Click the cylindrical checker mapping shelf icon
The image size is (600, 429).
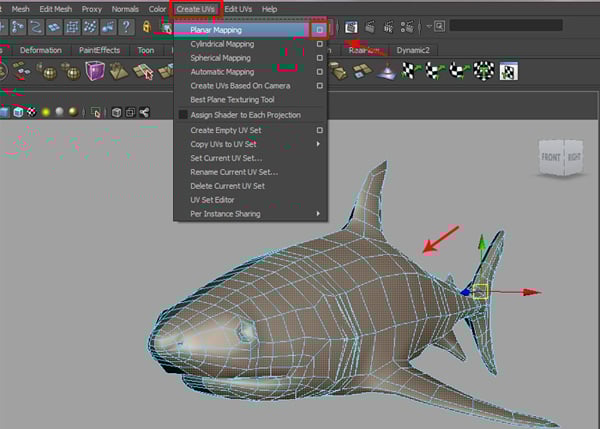coord(435,71)
